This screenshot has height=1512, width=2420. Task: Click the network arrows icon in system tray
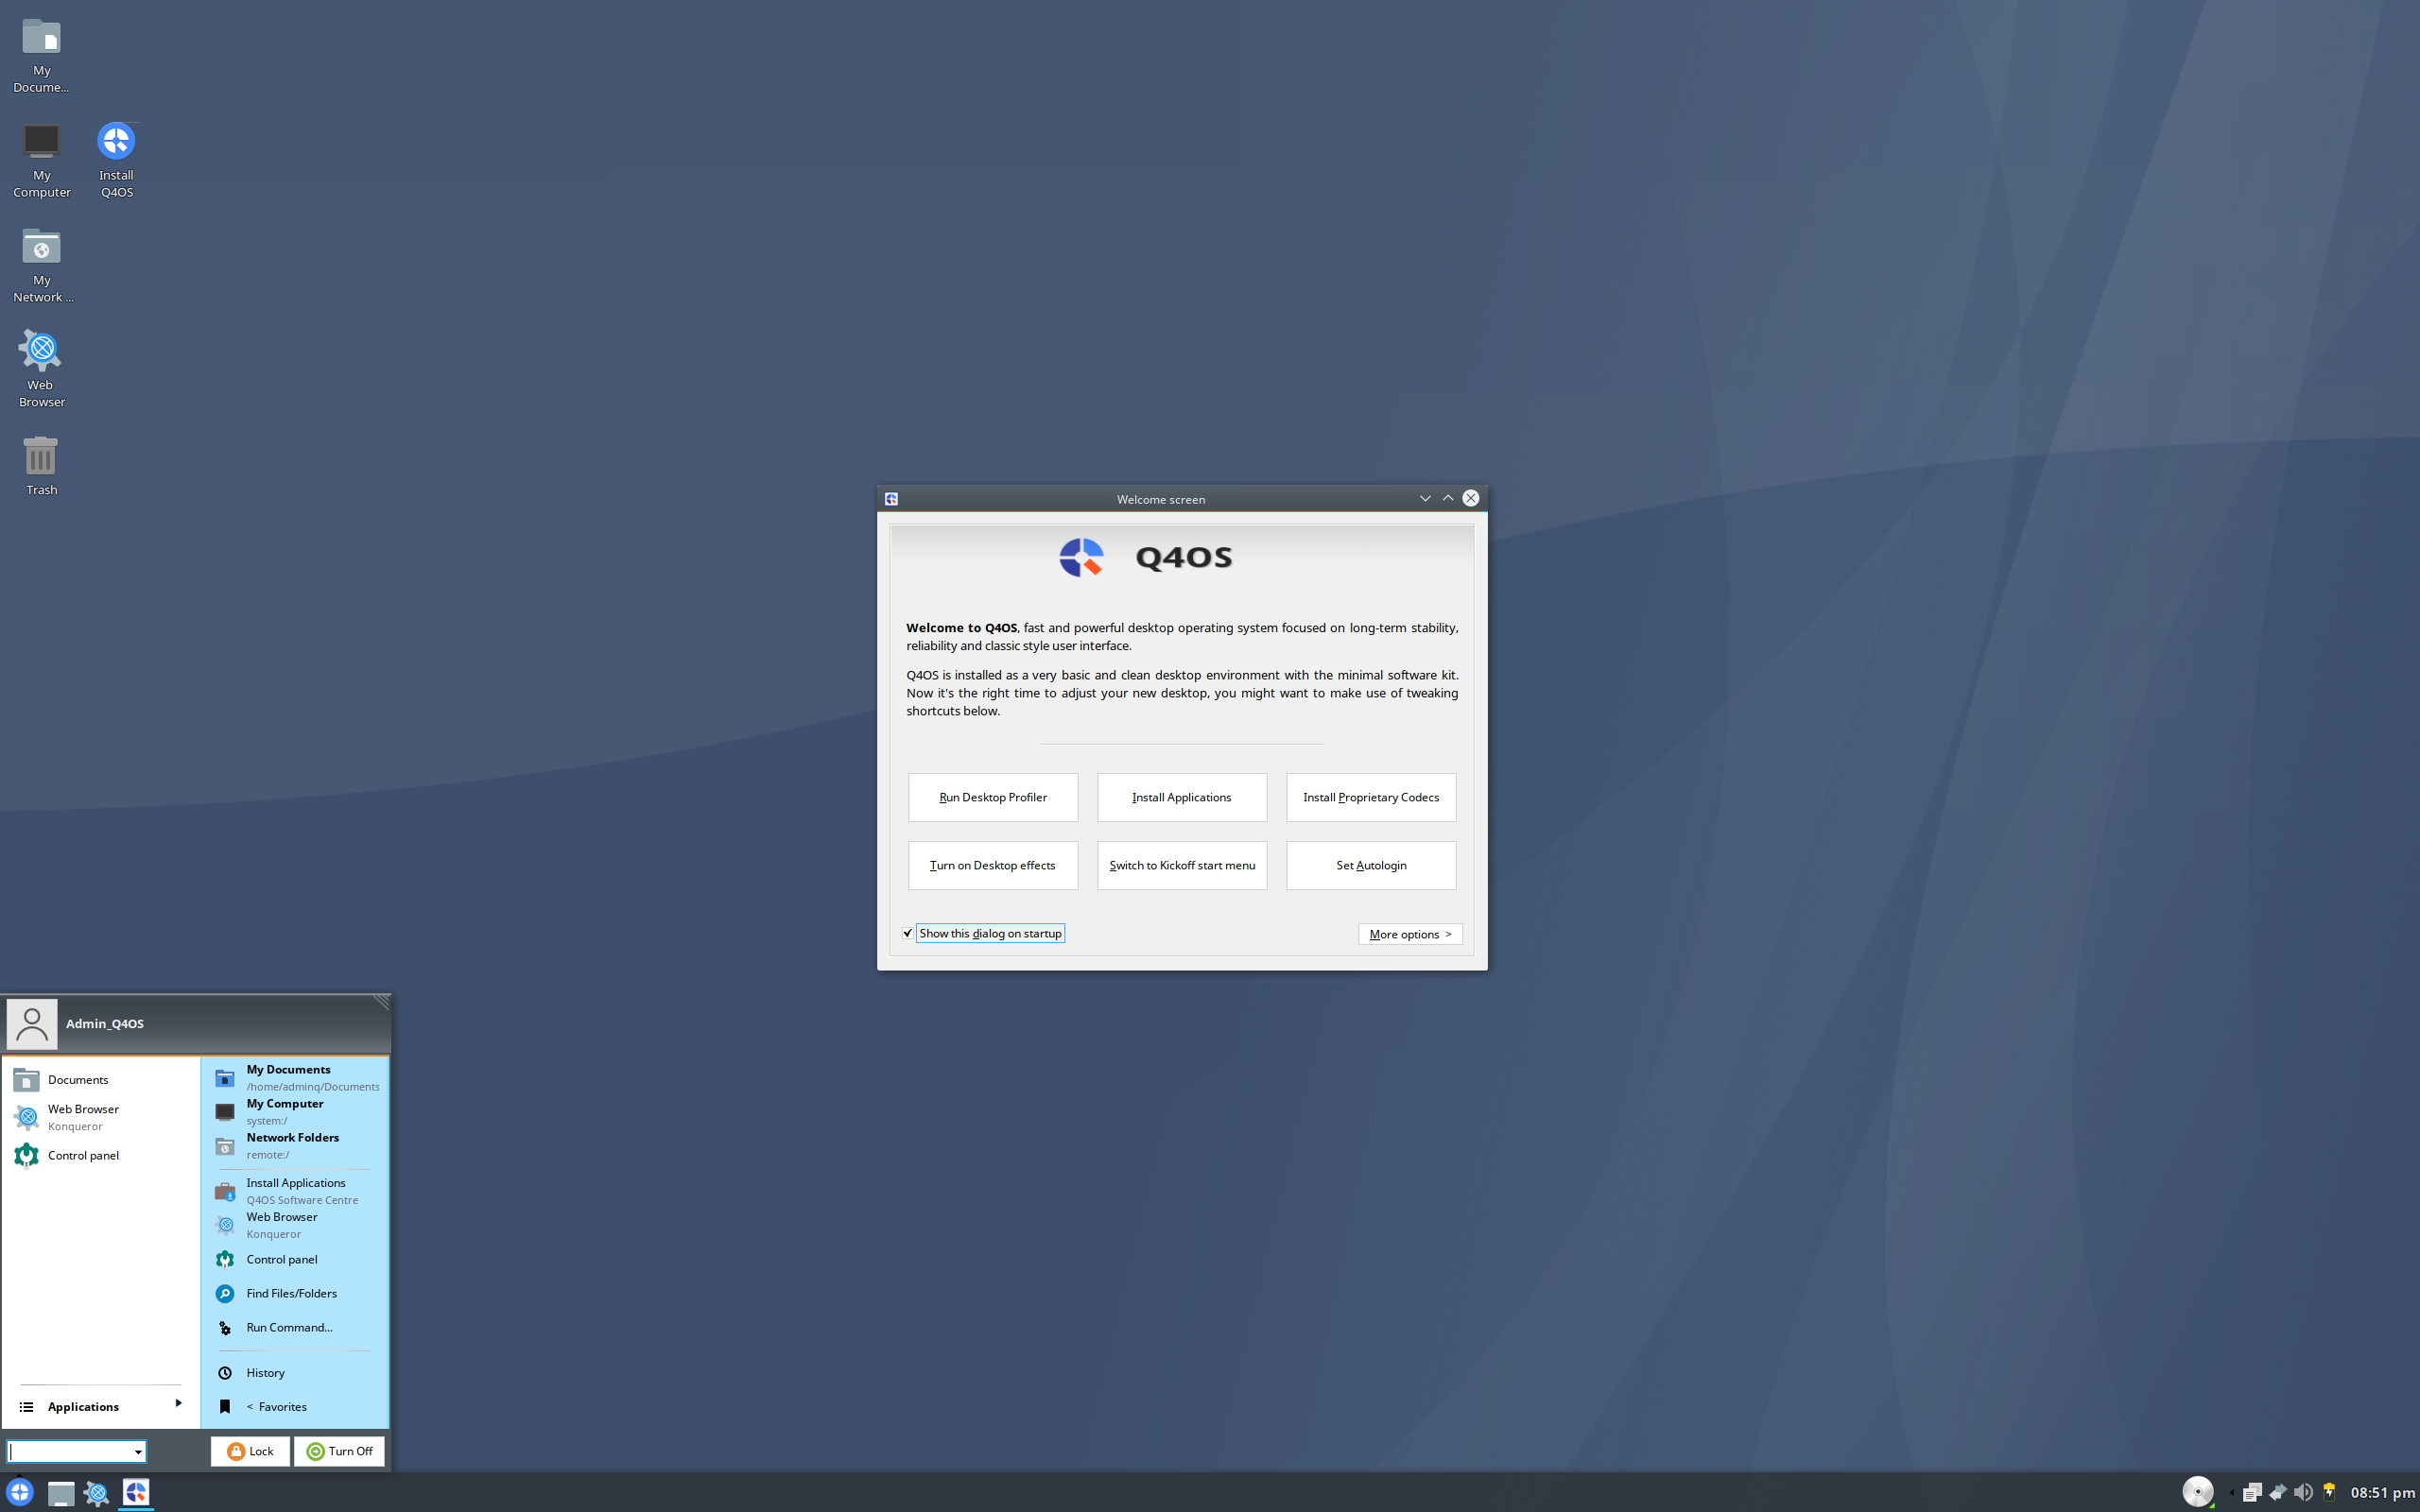click(x=2279, y=1493)
